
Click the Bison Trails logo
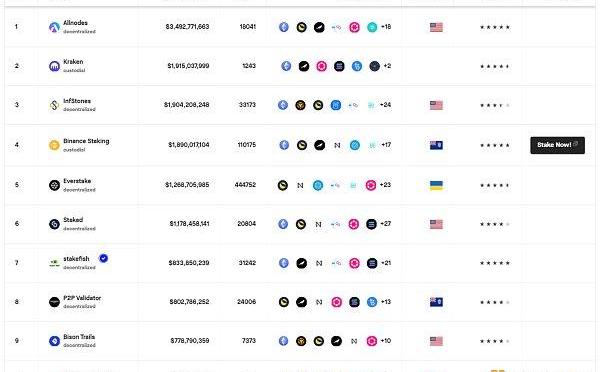54,341
